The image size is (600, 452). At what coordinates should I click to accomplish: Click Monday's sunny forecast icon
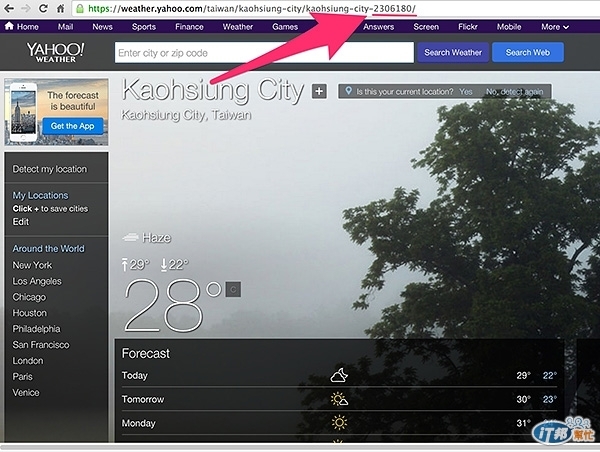click(339, 423)
